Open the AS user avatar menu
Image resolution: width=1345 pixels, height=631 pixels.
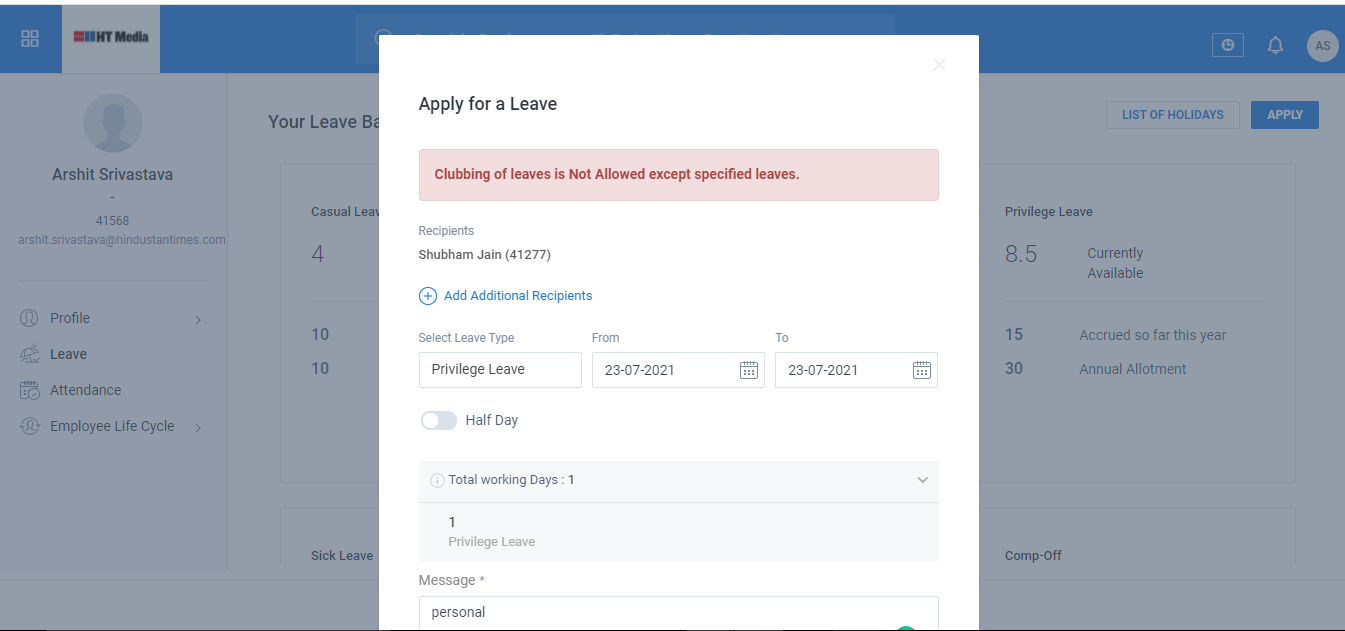(1322, 46)
